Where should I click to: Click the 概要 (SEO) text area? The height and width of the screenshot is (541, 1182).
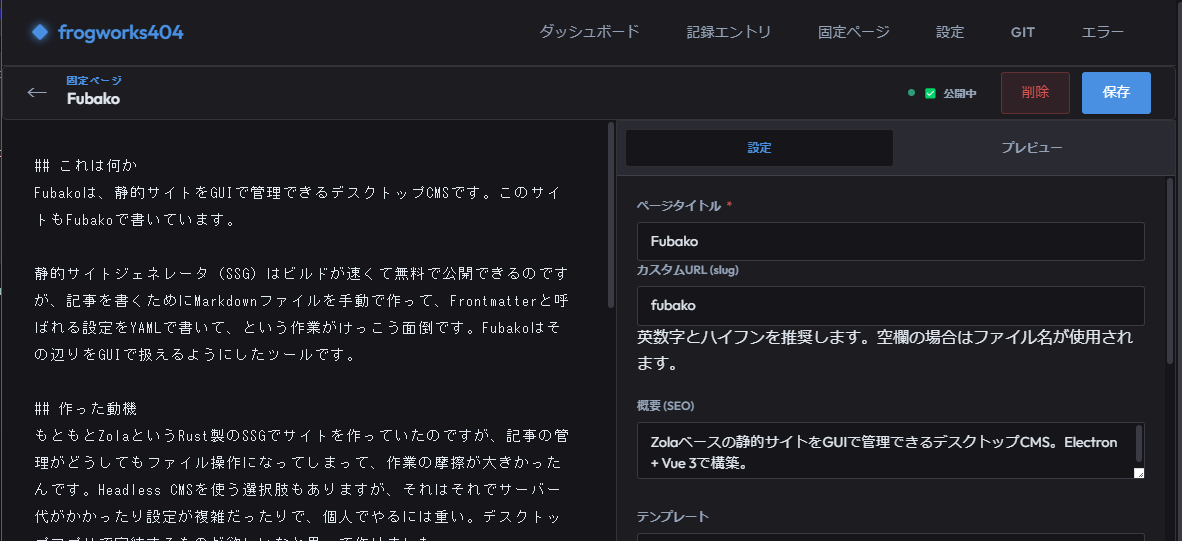890,451
